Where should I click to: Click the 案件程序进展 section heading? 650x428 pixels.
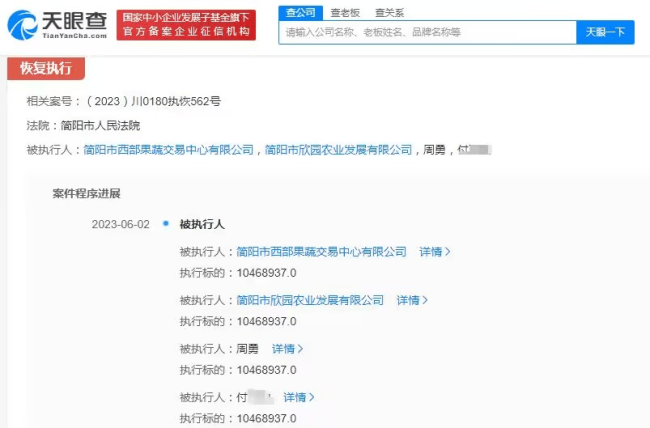86,193
